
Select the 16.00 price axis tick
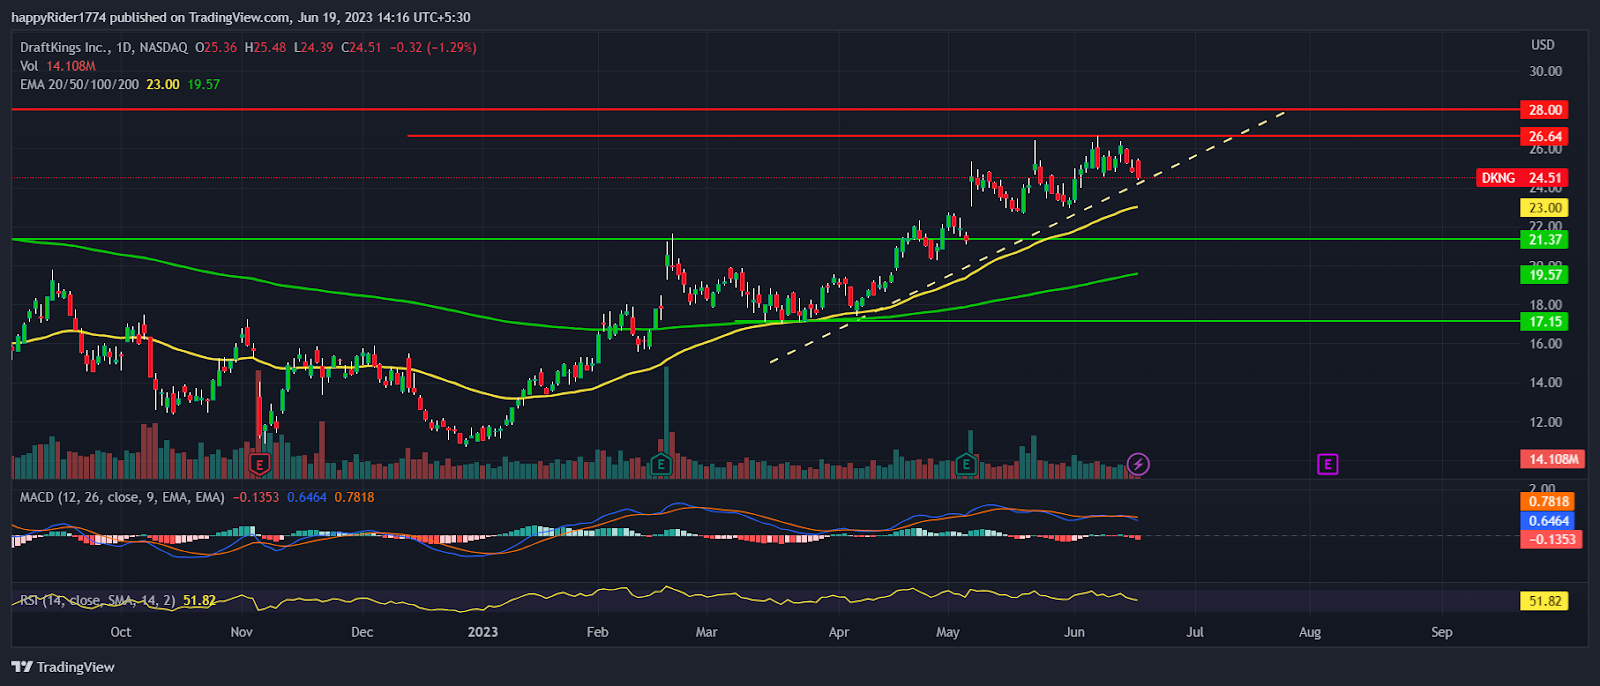point(1545,344)
